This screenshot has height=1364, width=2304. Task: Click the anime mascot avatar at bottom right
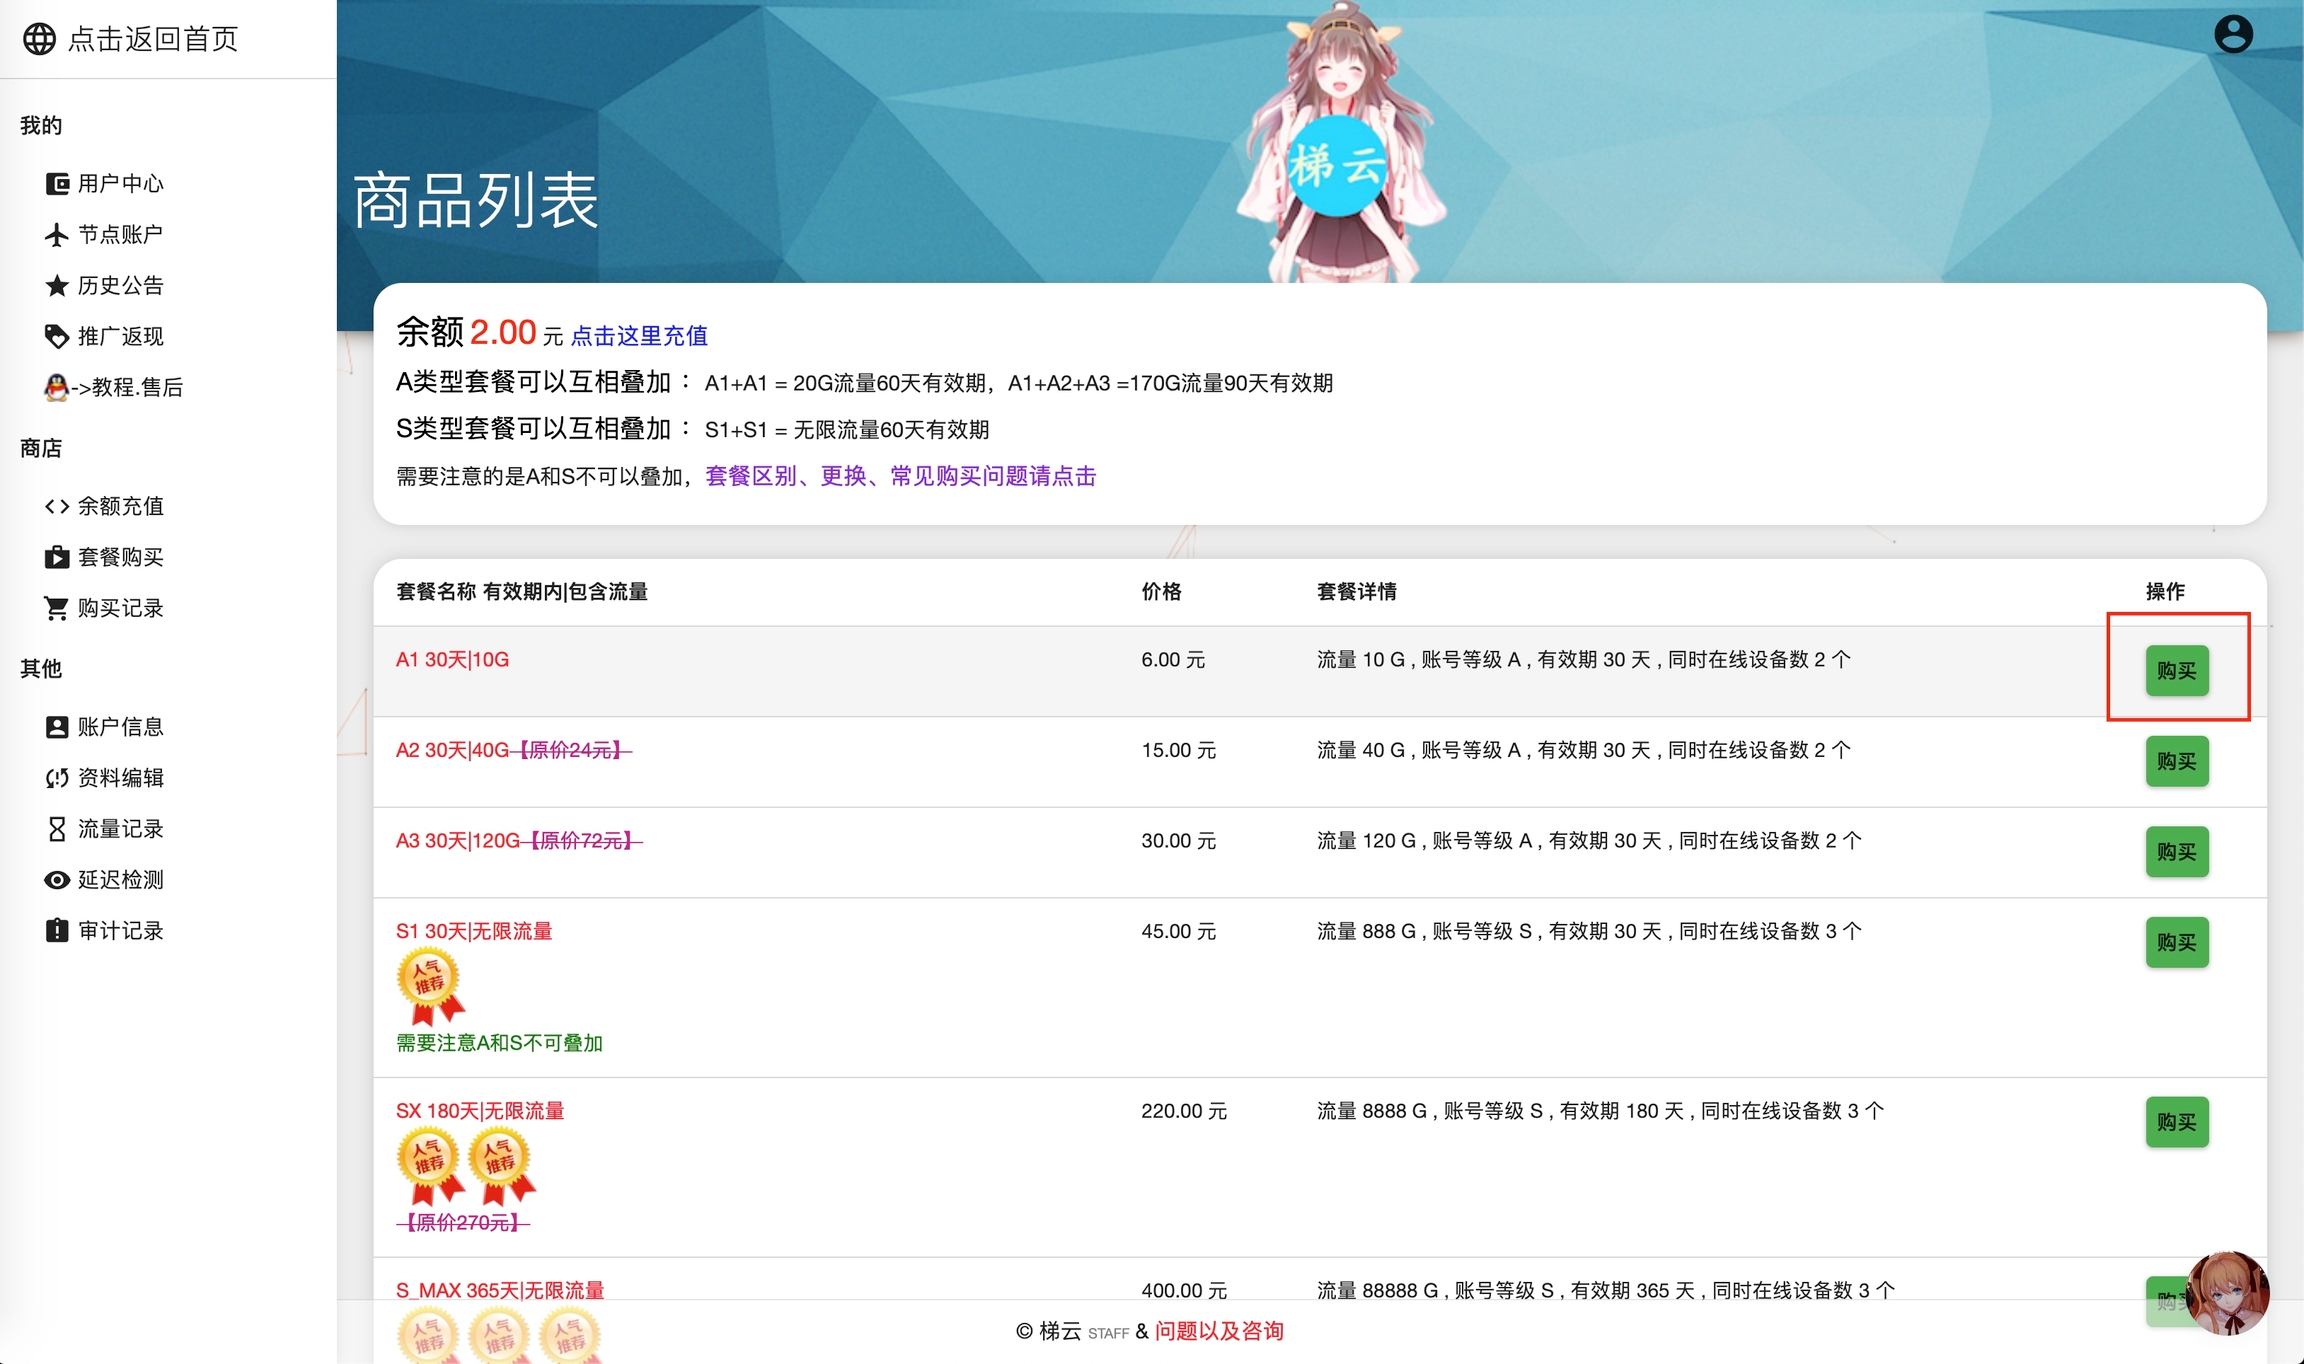(2227, 1292)
